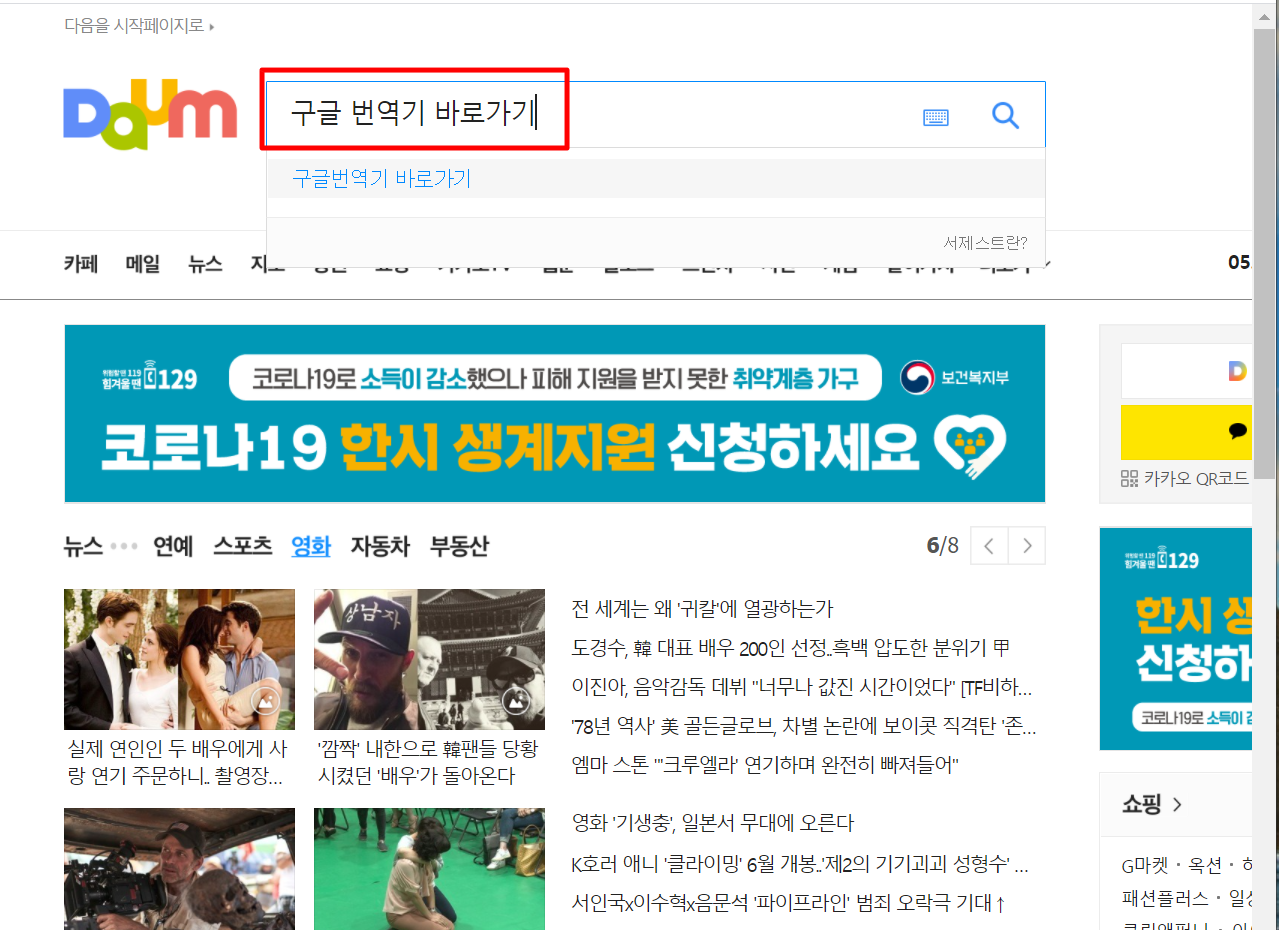The image size is (1279, 930).
Task: Expand the 쇼핑 section arrow
Action: (1177, 804)
